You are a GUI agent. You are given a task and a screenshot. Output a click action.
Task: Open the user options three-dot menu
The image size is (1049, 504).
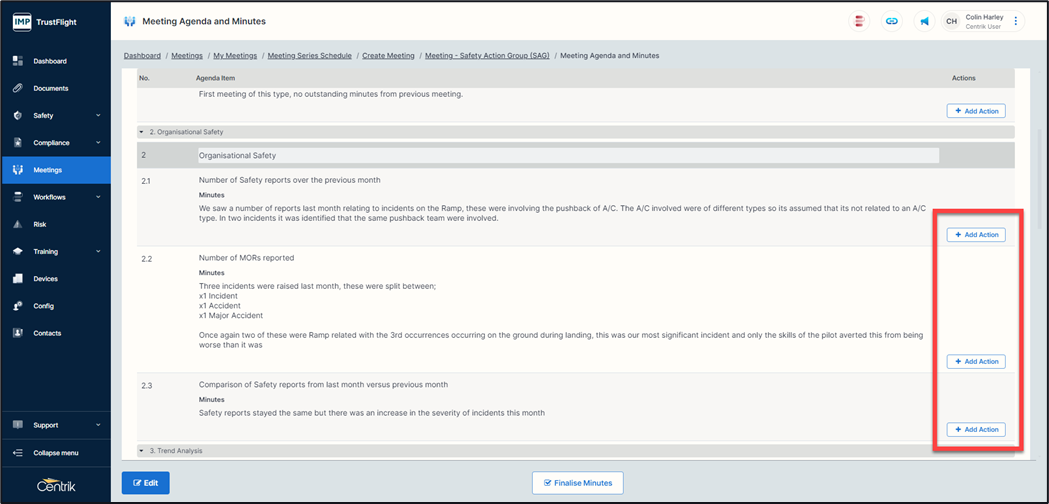click(x=1016, y=21)
